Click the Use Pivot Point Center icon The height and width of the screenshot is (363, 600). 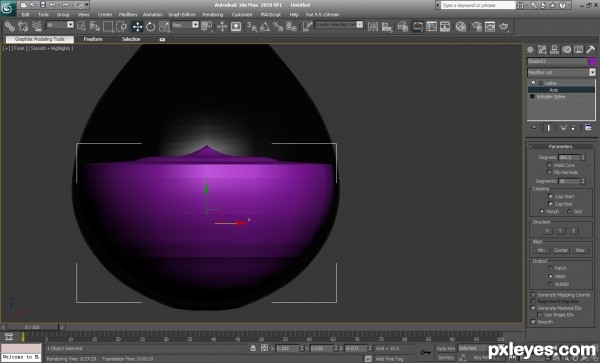pos(207,26)
